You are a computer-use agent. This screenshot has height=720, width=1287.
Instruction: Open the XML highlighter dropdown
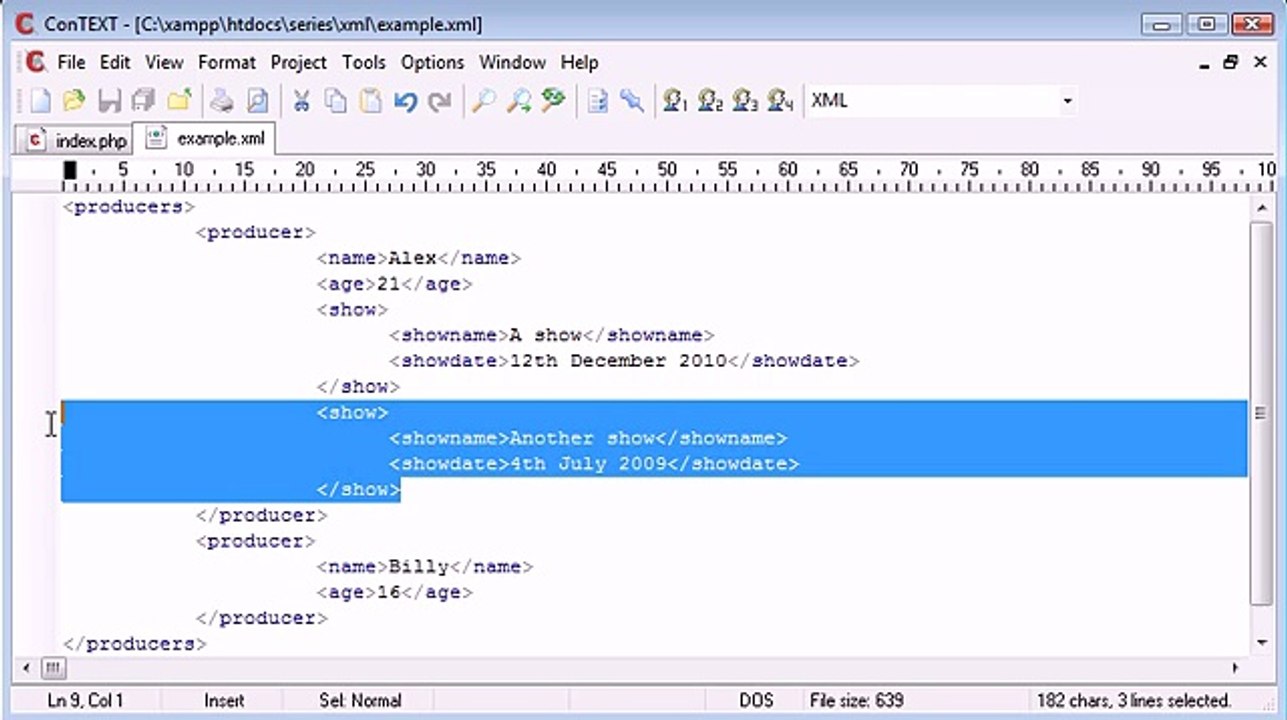click(1067, 101)
